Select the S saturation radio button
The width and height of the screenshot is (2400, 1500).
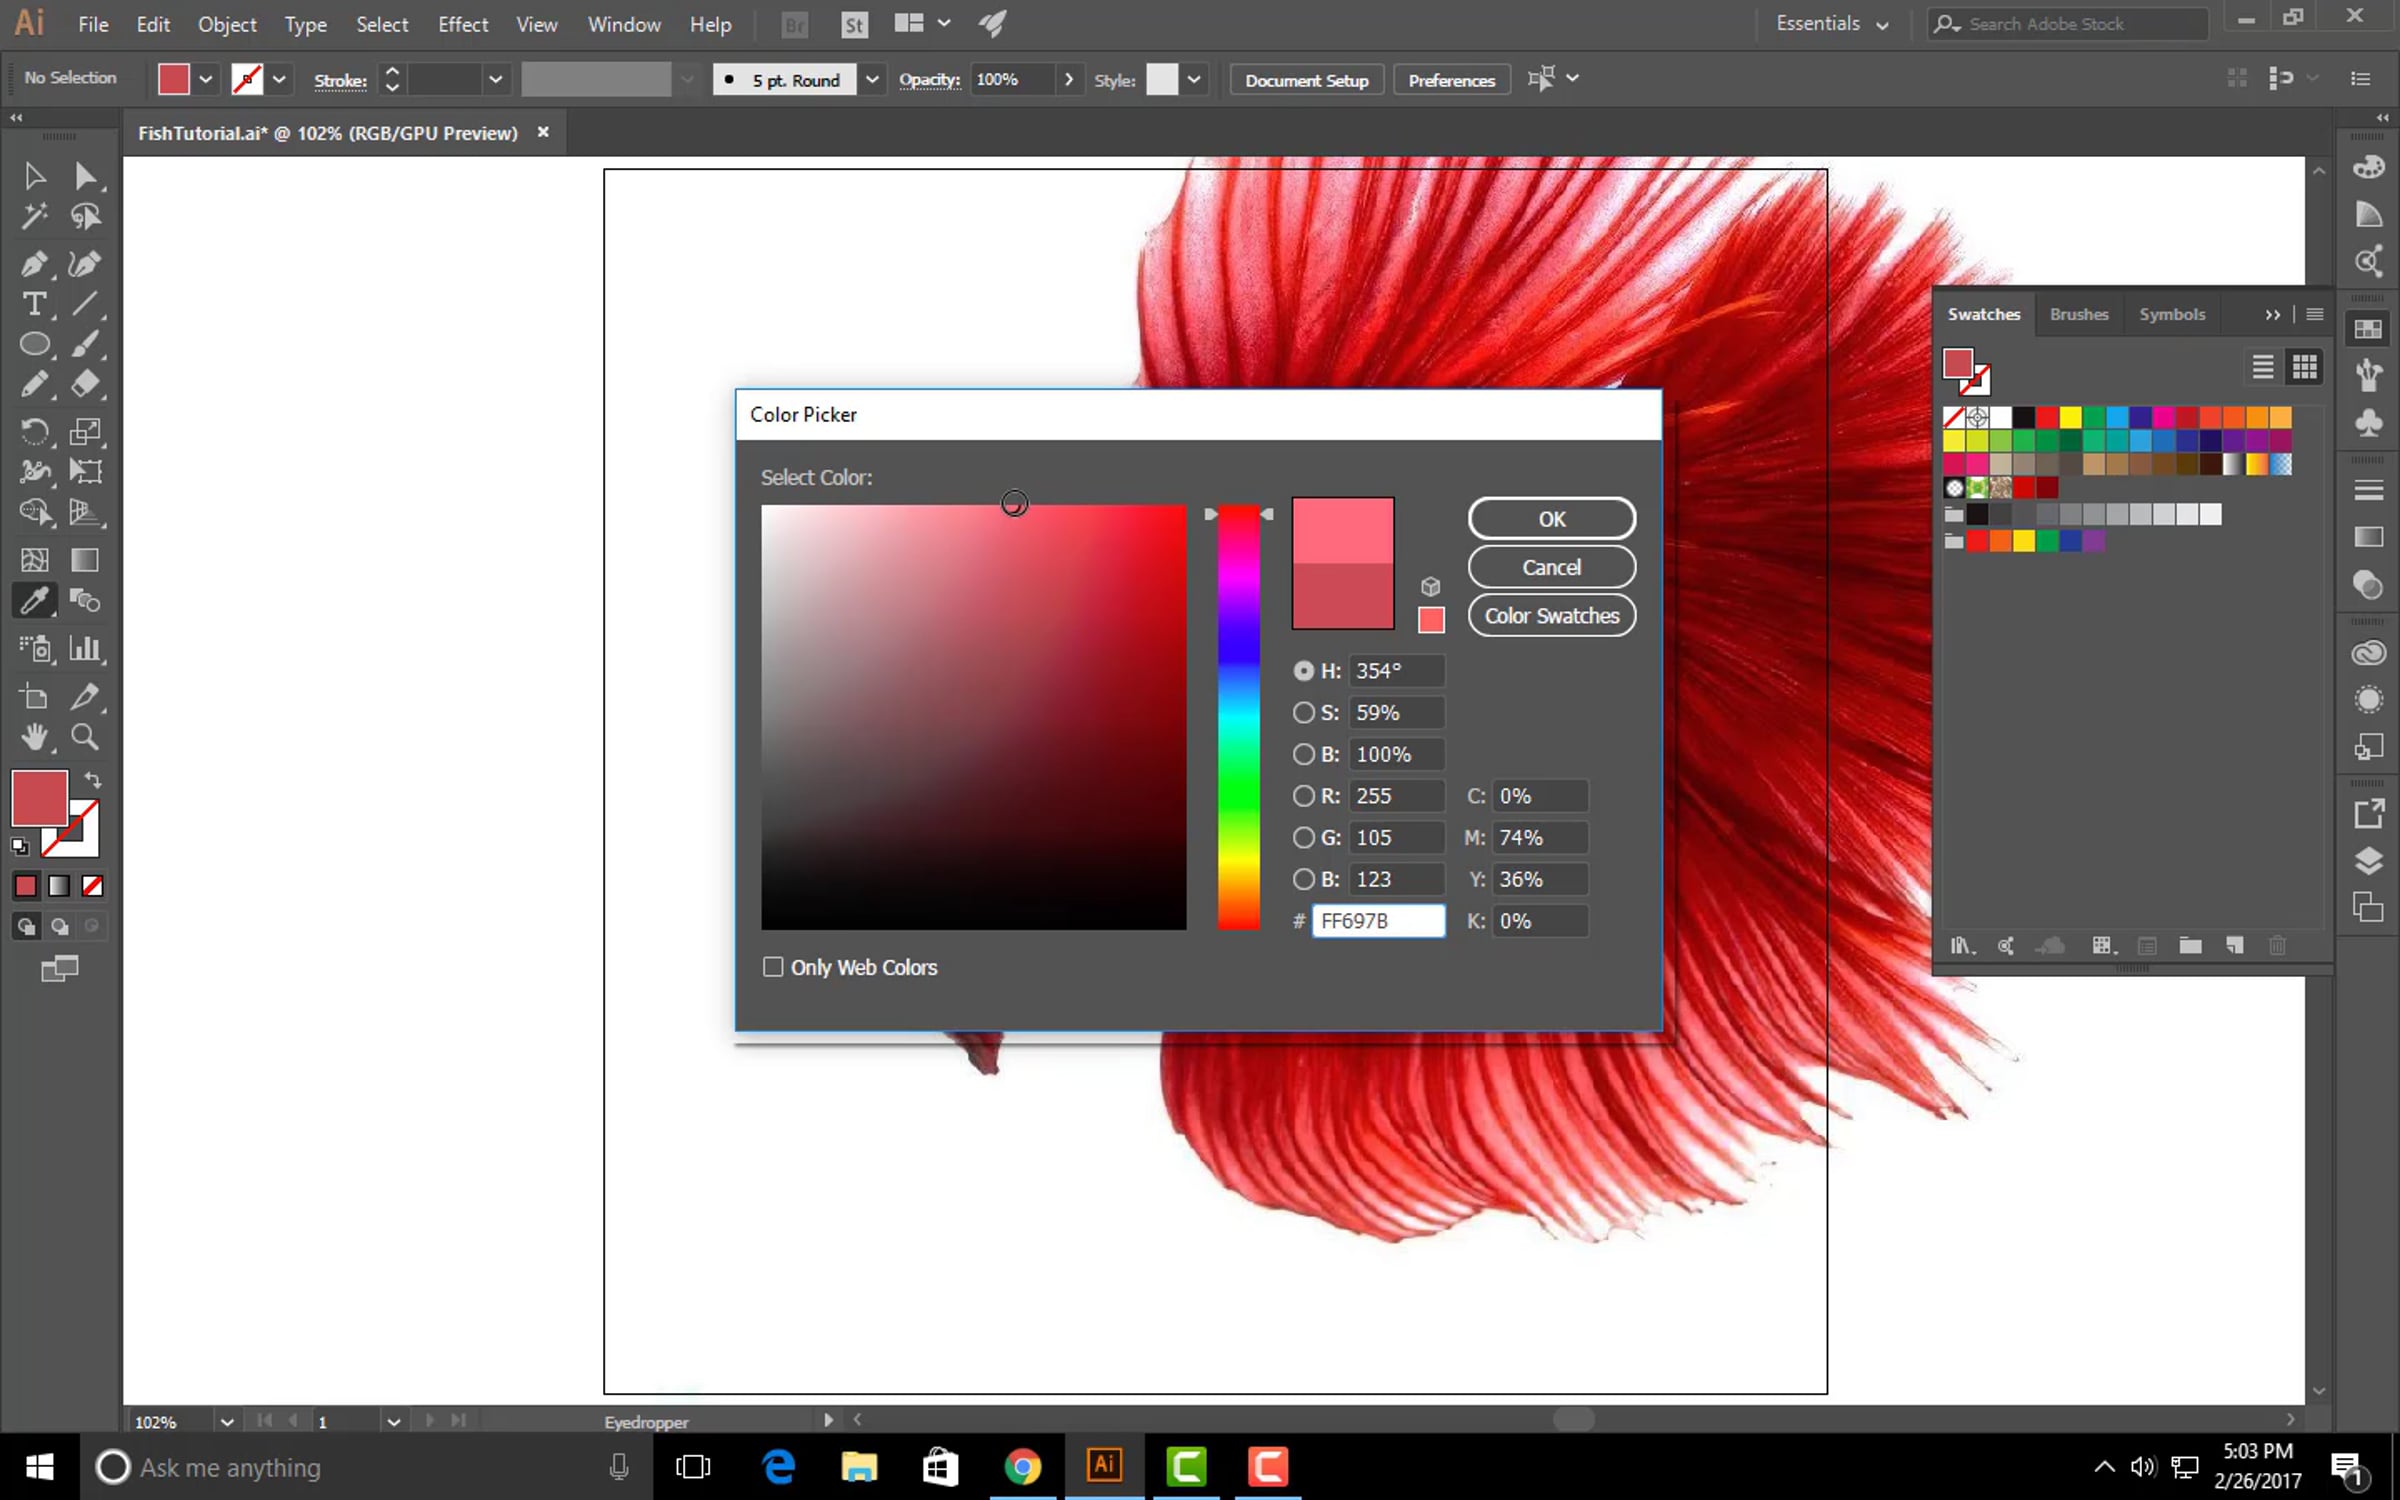[x=1303, y=713]
